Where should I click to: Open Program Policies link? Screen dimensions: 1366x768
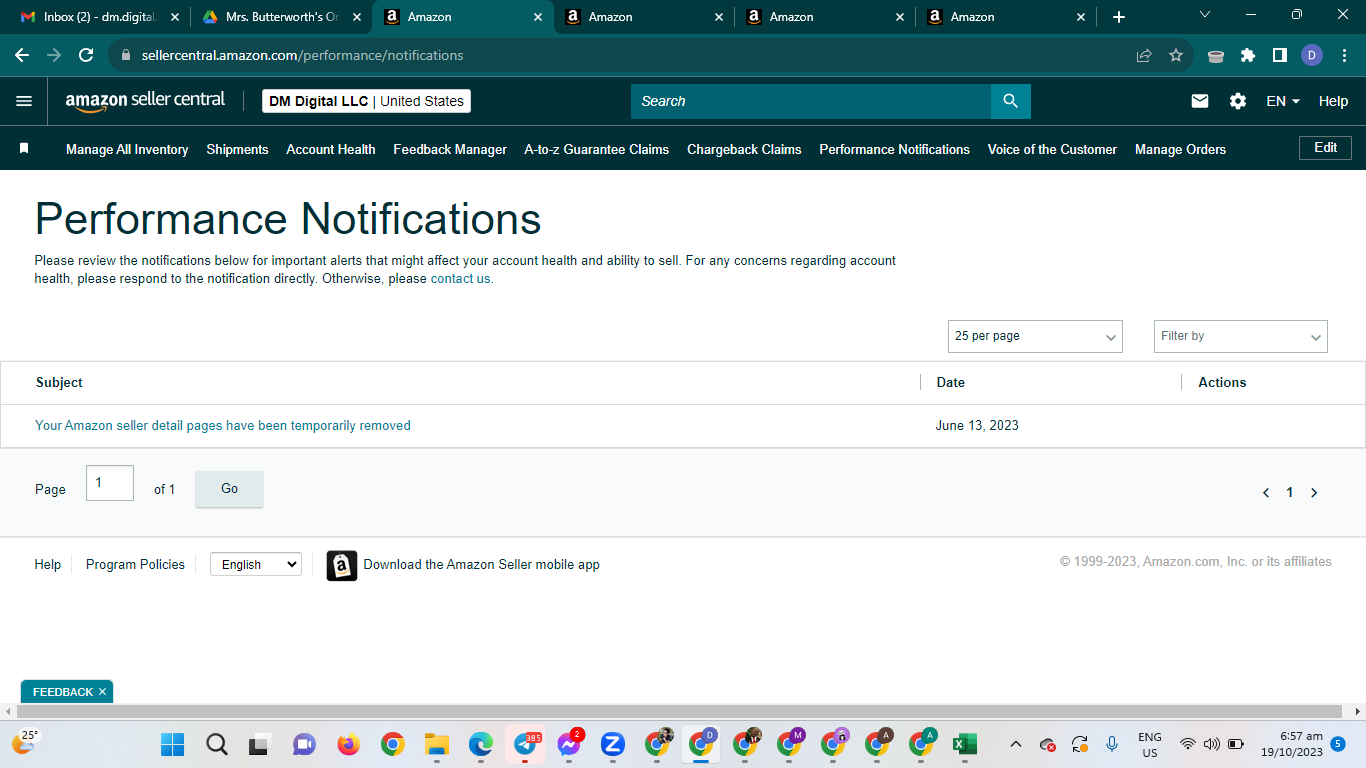click(135, 564)
